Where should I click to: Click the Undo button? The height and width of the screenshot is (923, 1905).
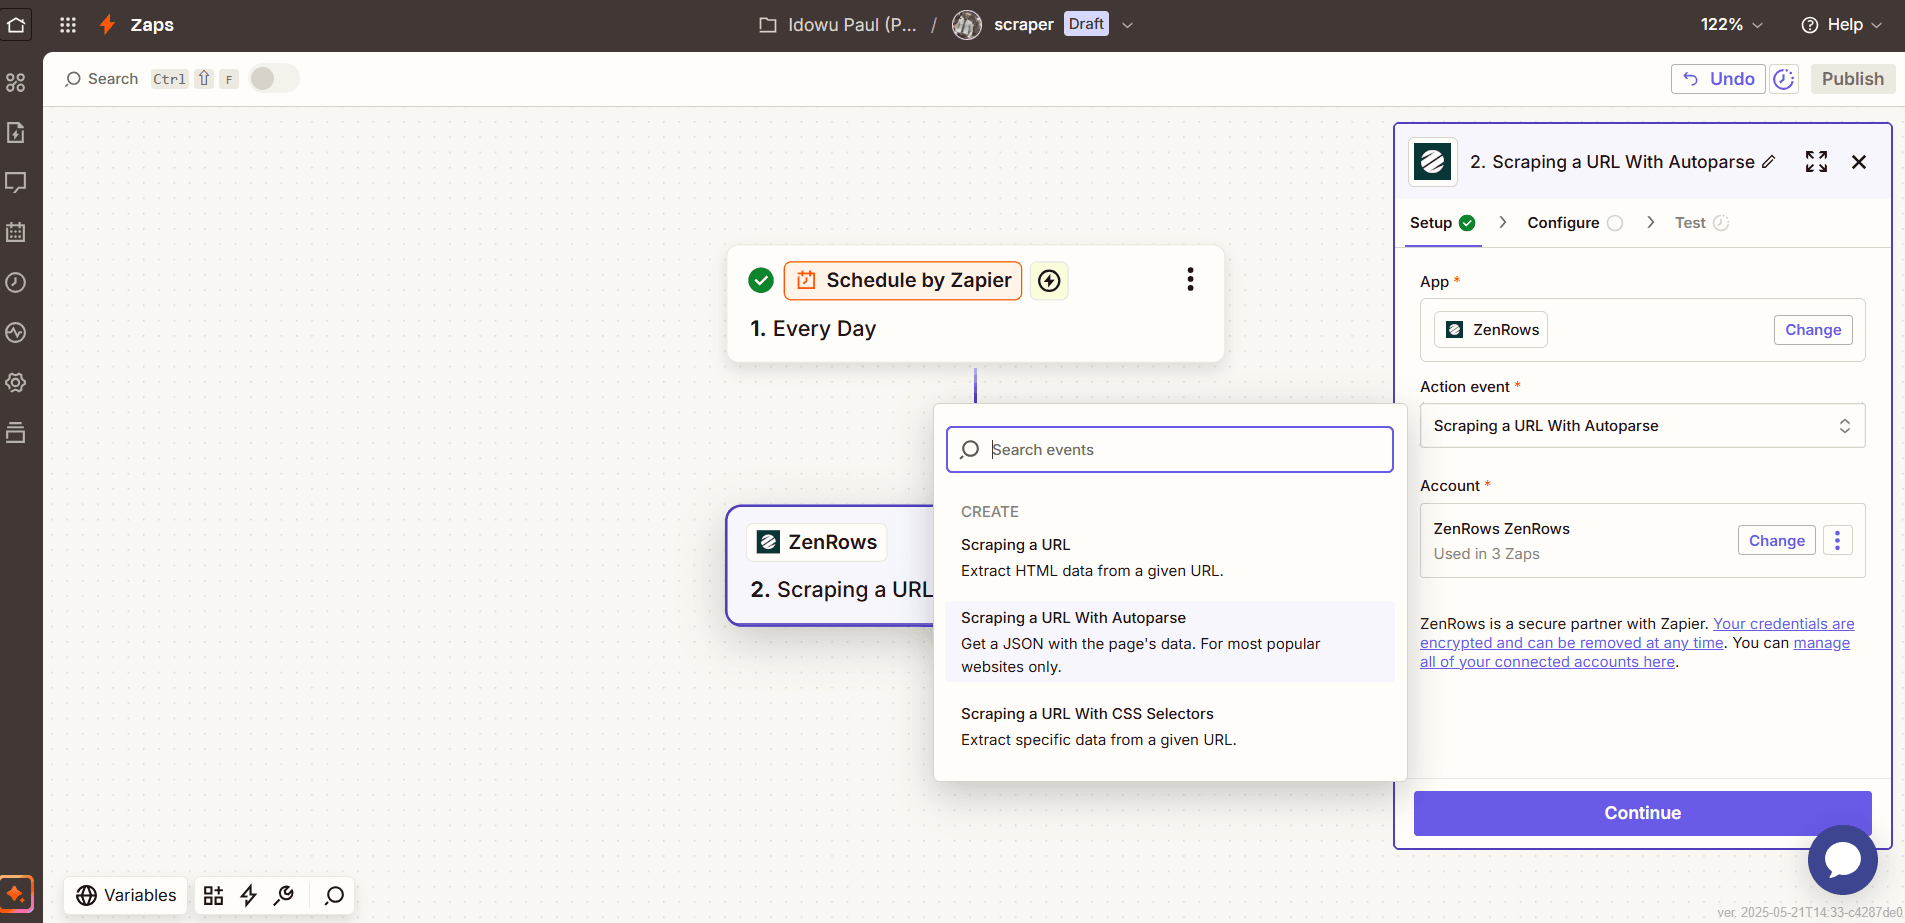(1718, 79)
